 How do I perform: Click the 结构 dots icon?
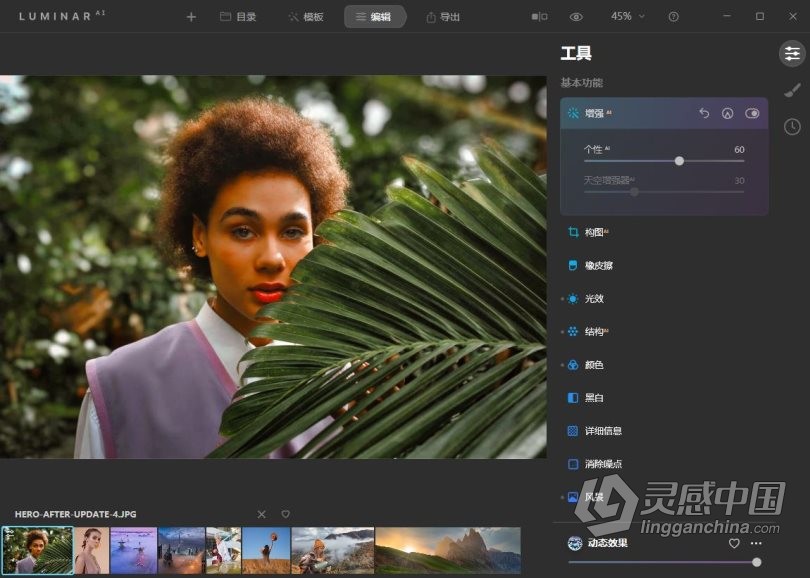pos(572,332)
